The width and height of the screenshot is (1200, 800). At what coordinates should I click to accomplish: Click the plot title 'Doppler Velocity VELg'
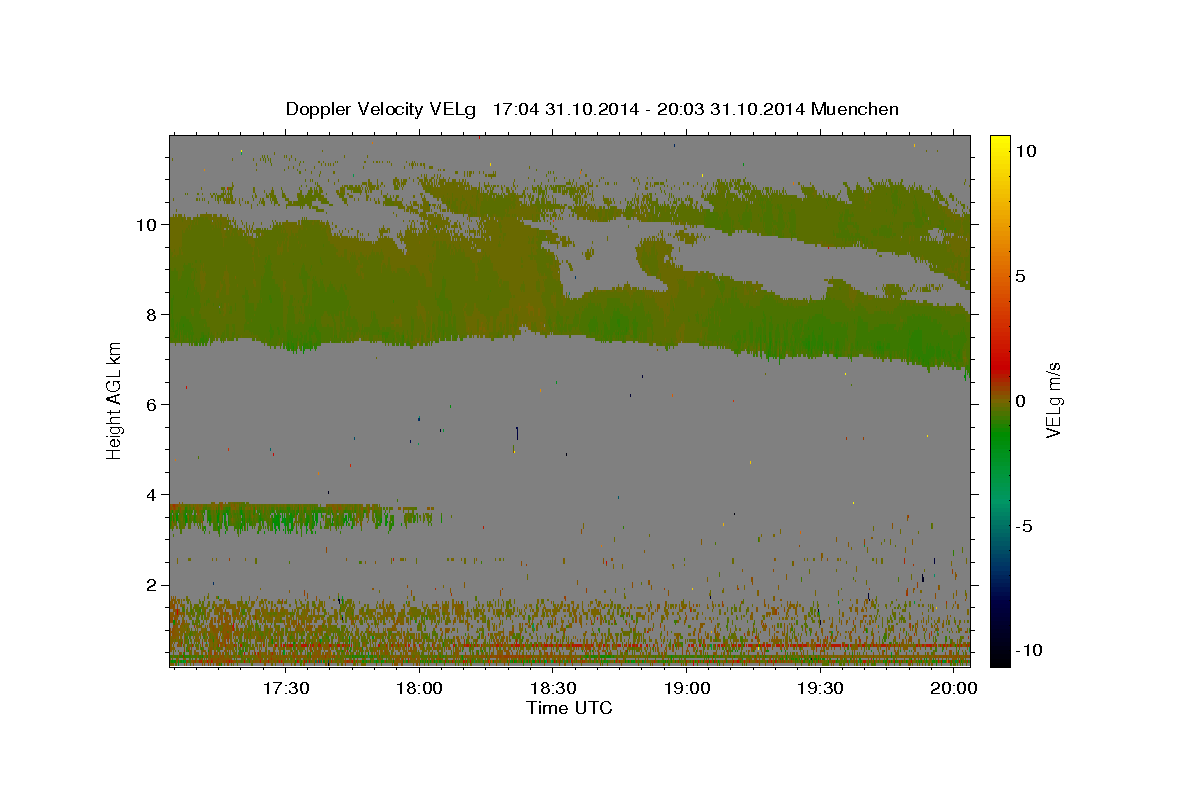[x=382, y=109]
